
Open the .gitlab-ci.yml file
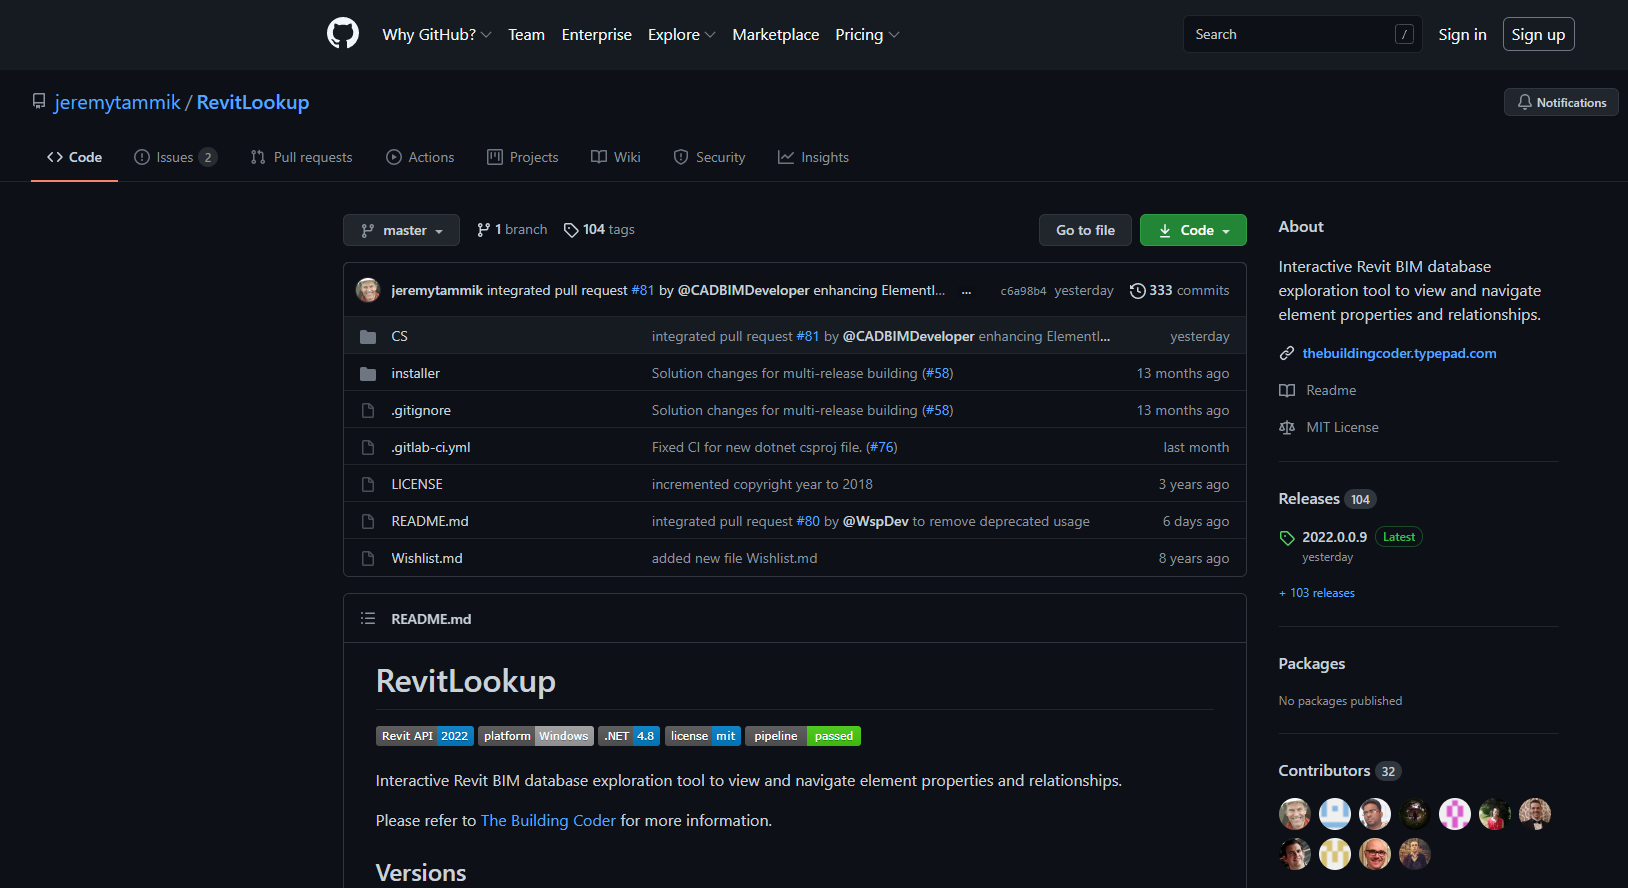[x=431, y=448]
